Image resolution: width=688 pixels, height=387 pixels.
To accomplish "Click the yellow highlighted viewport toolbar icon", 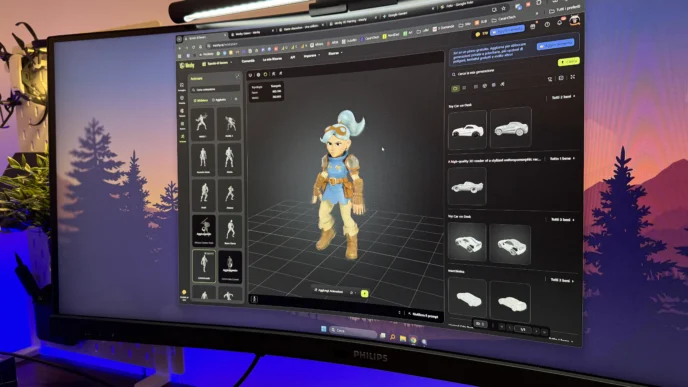I will coord(265,74).
